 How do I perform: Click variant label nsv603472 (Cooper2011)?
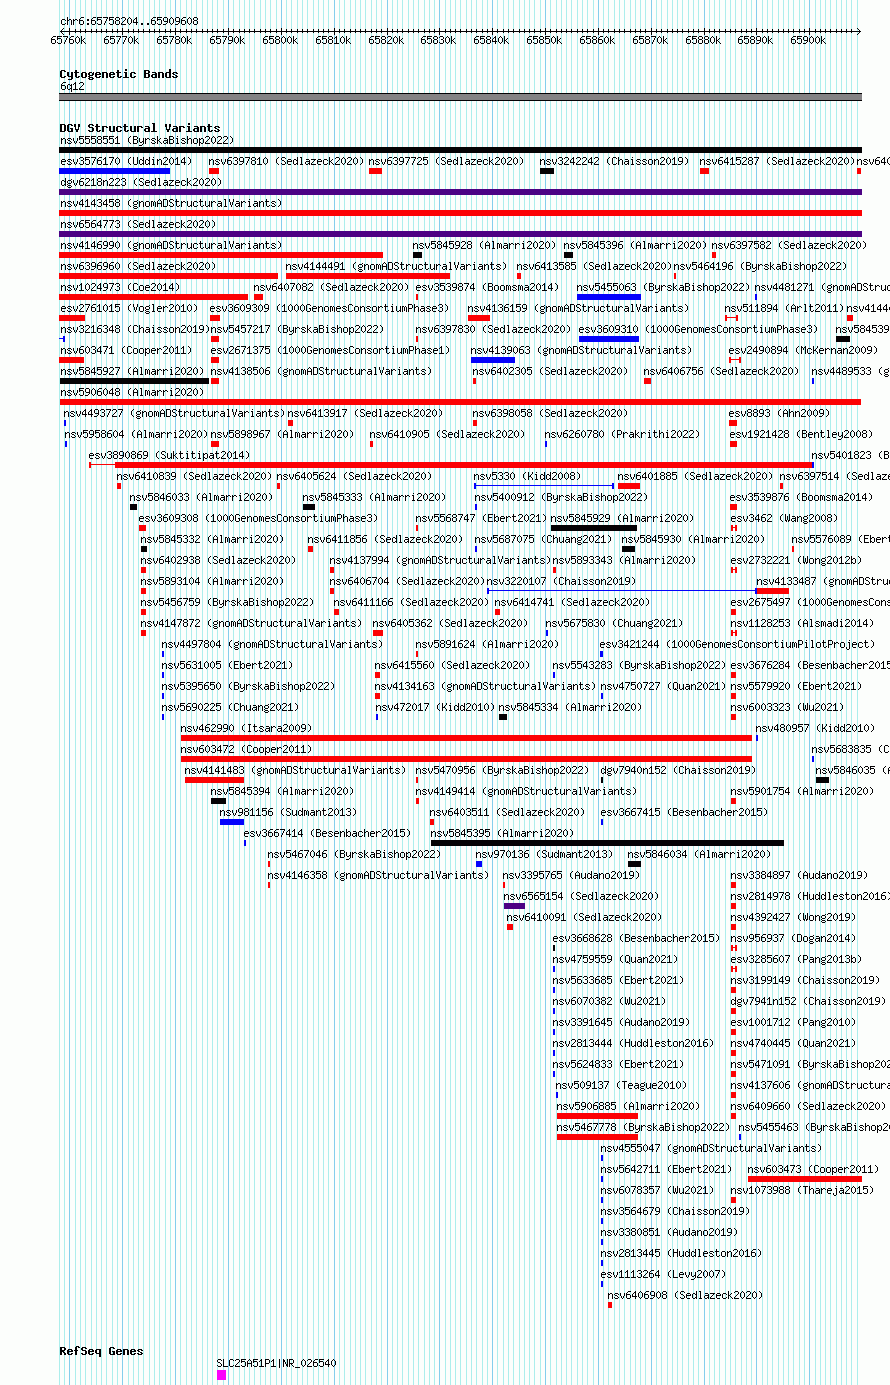tap(246, 749)
